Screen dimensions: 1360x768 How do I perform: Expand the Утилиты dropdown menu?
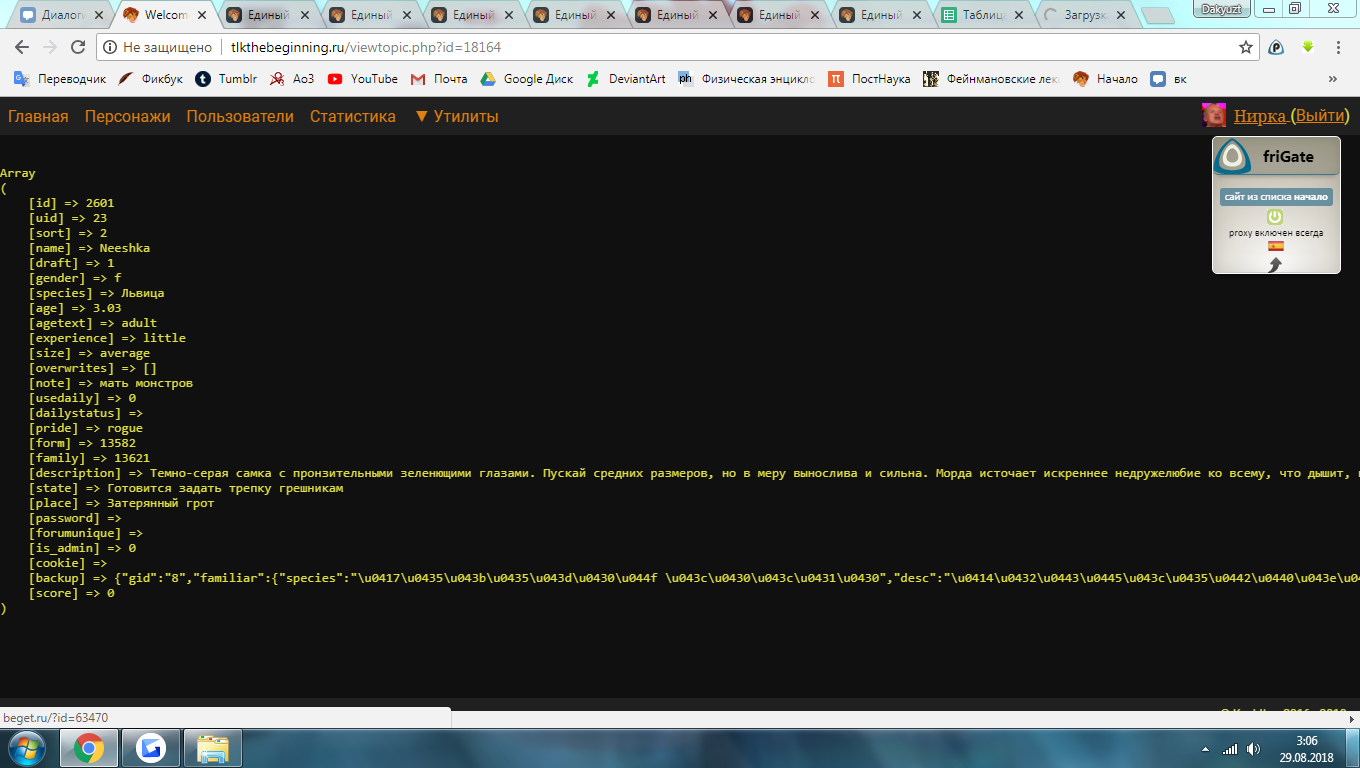456,116
